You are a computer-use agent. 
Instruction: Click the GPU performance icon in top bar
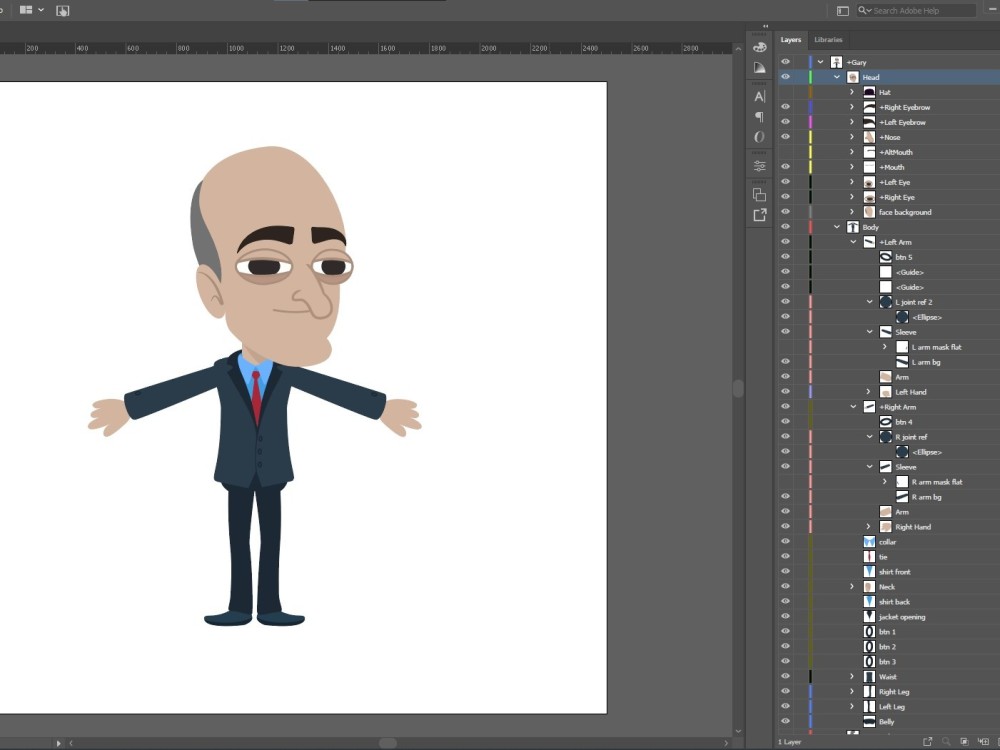pos(62,10)
